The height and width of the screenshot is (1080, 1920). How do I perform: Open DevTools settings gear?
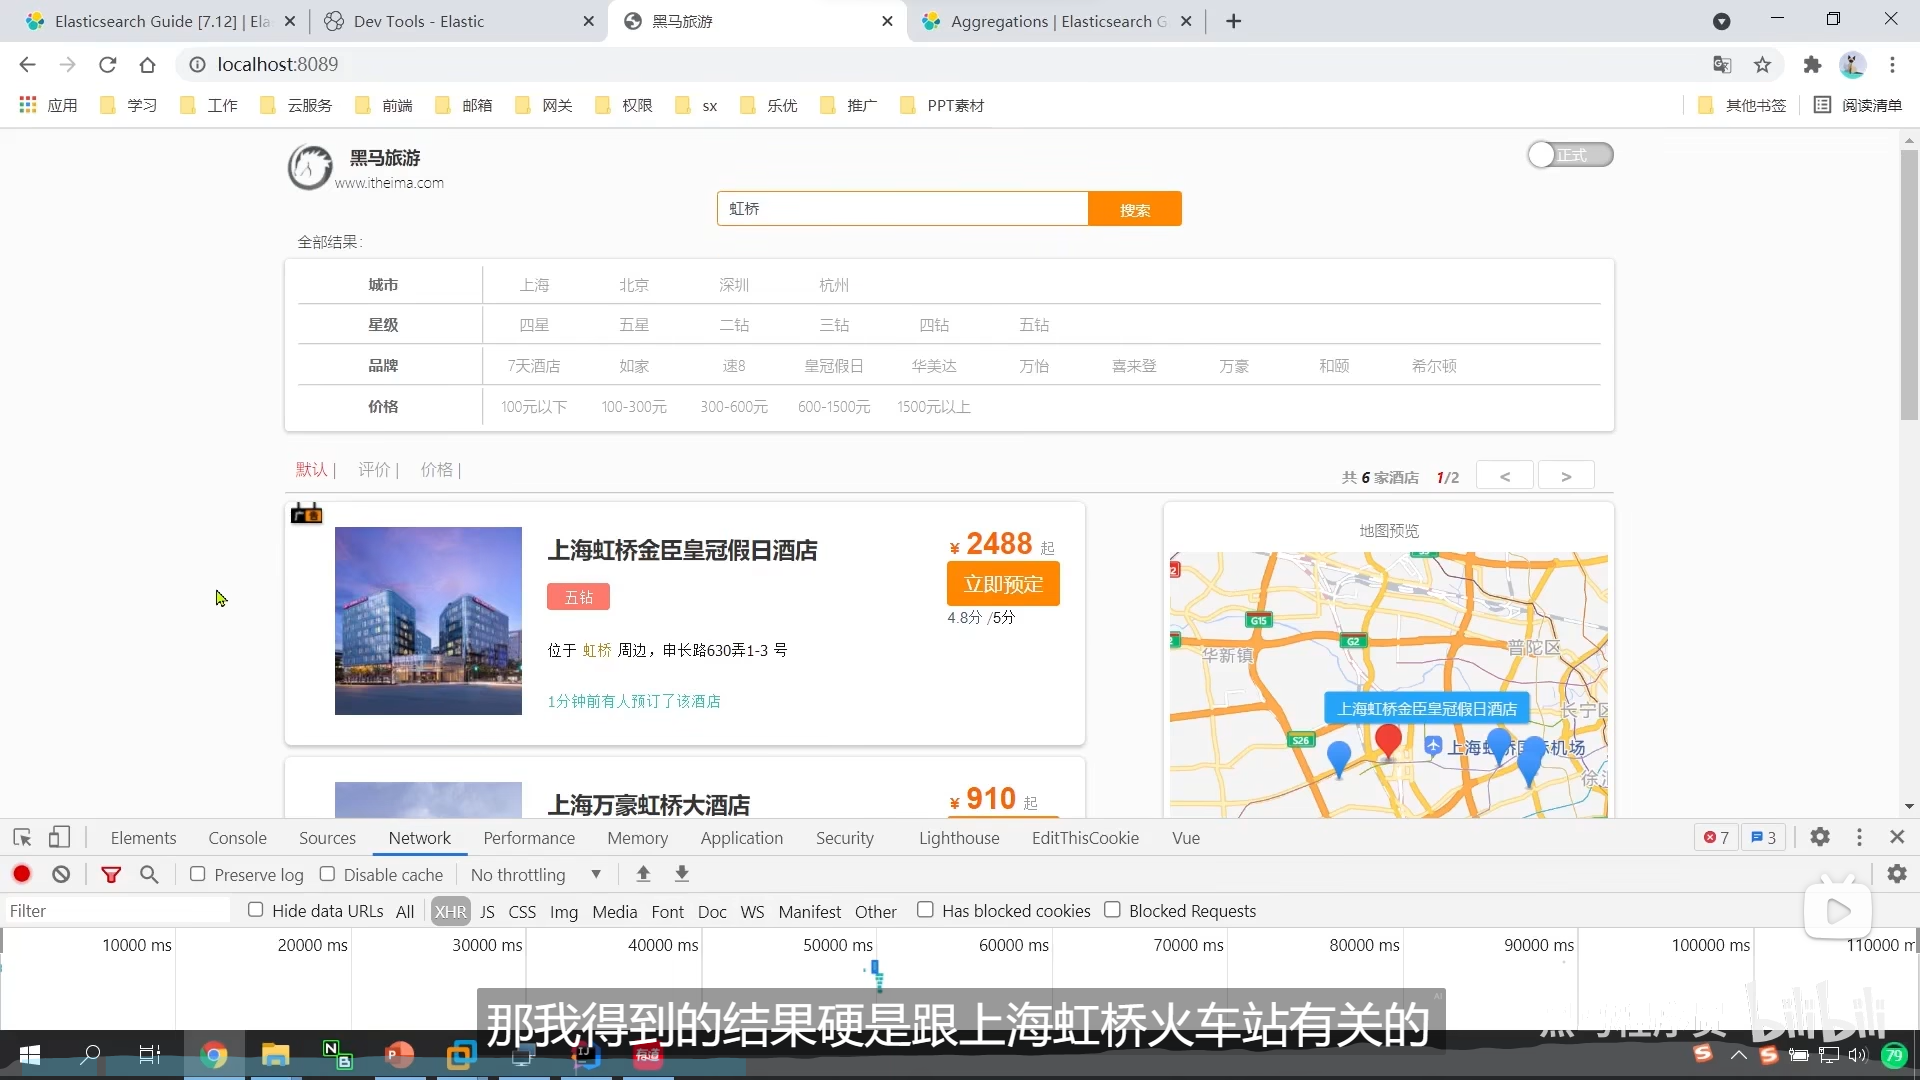[1820, 837]
